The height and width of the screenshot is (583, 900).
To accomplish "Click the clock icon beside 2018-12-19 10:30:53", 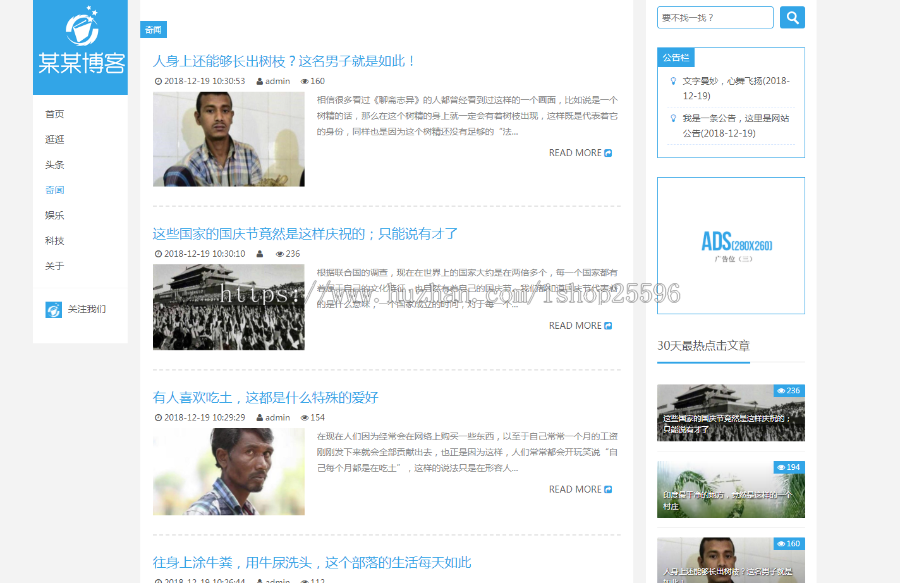I will coord(158,81).
